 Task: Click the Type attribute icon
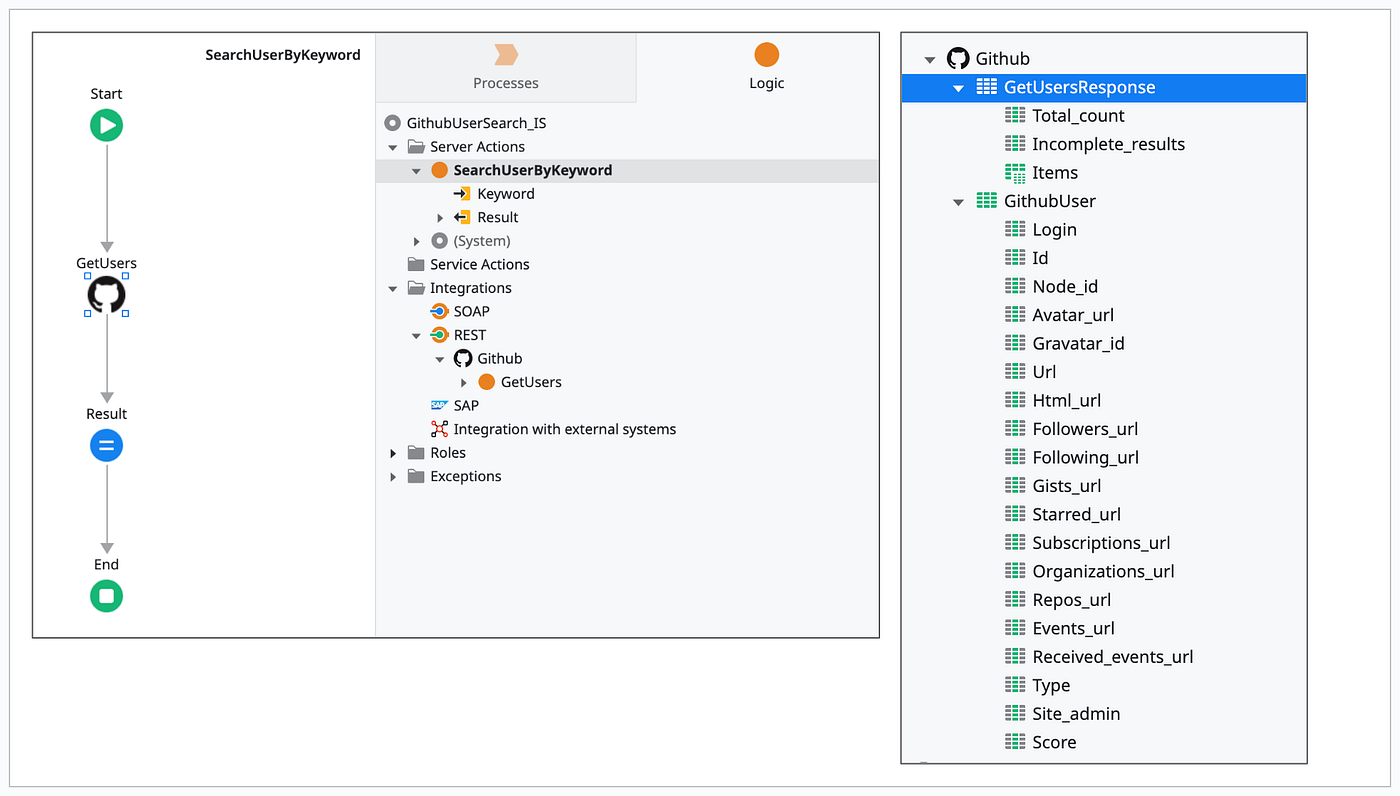1015,685
